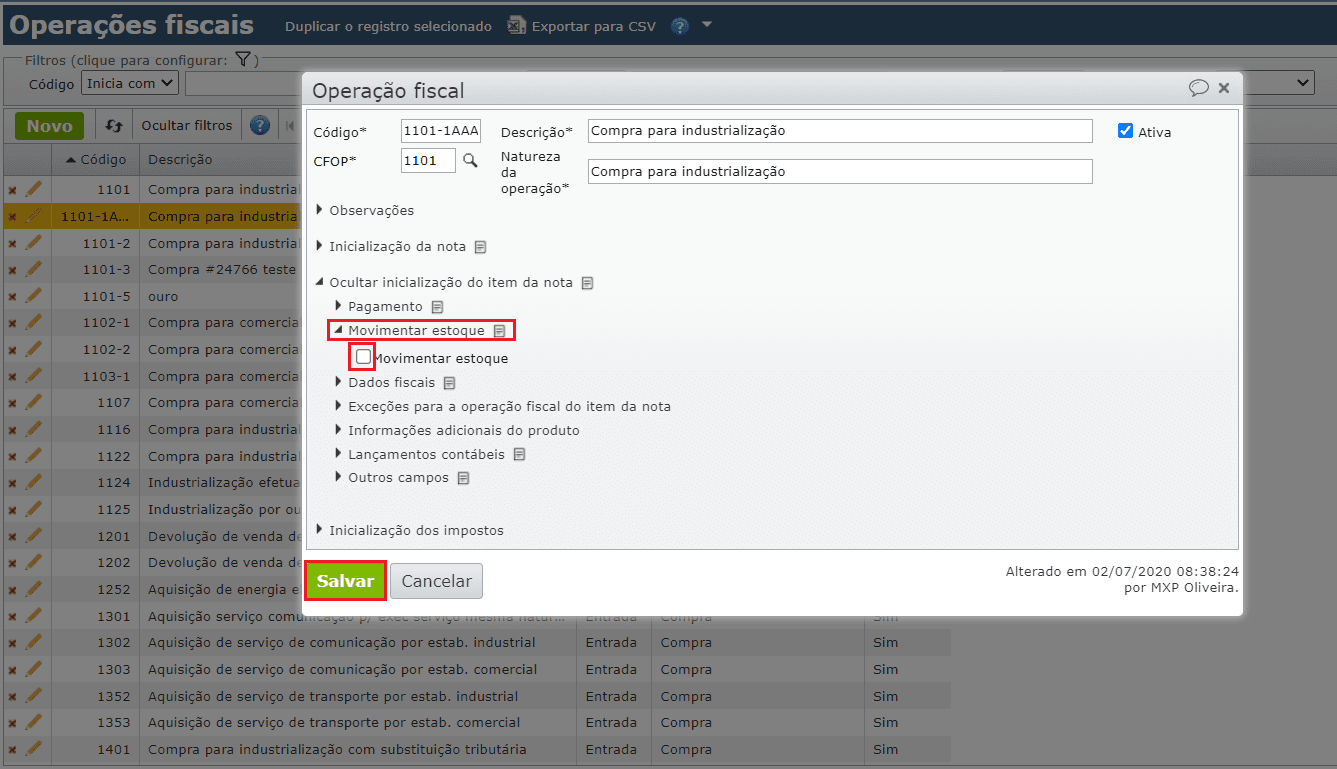Click Ocultar filtros in the toolbar

(187, 126)
